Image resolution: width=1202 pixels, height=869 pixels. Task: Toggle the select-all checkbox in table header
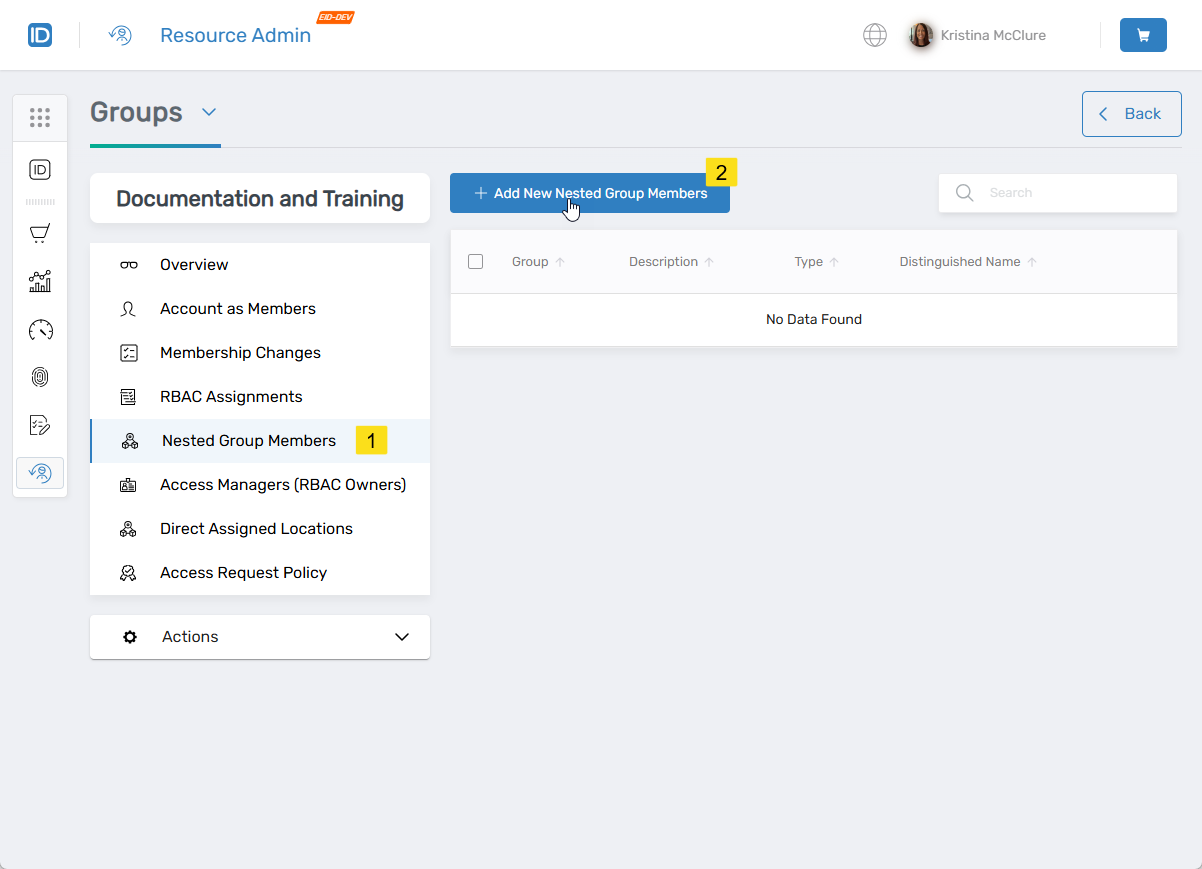[x=476, y=260]
